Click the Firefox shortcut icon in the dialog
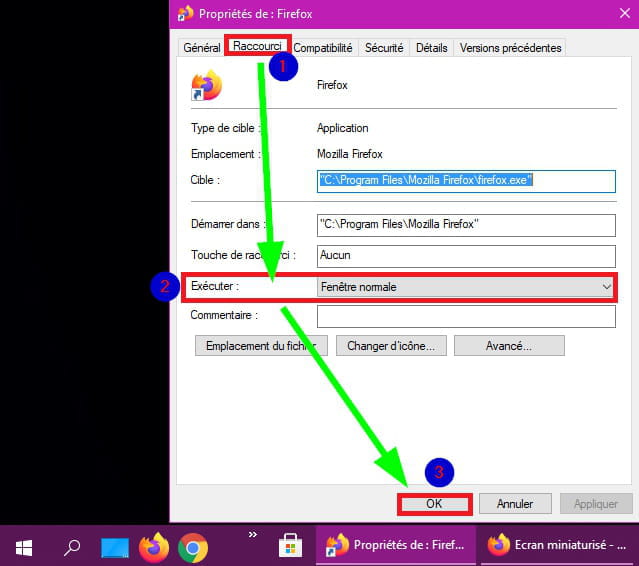639x566 pixels. click(x=207, y=85)
